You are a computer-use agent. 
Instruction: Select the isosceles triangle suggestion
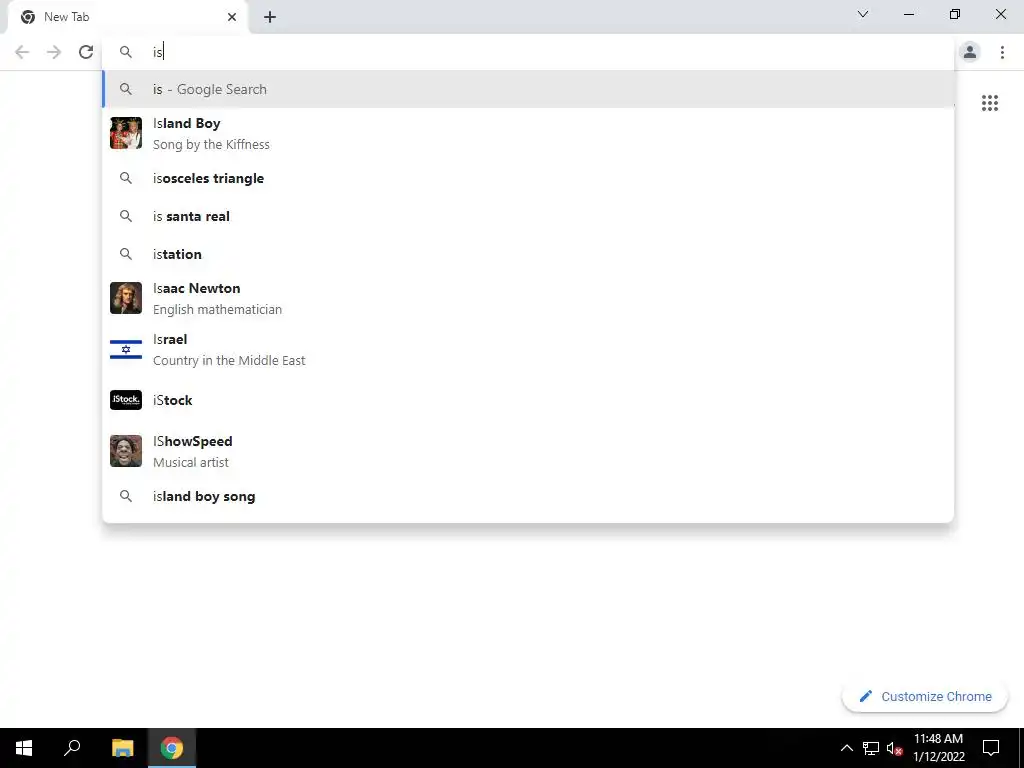[x=528, y=178]
